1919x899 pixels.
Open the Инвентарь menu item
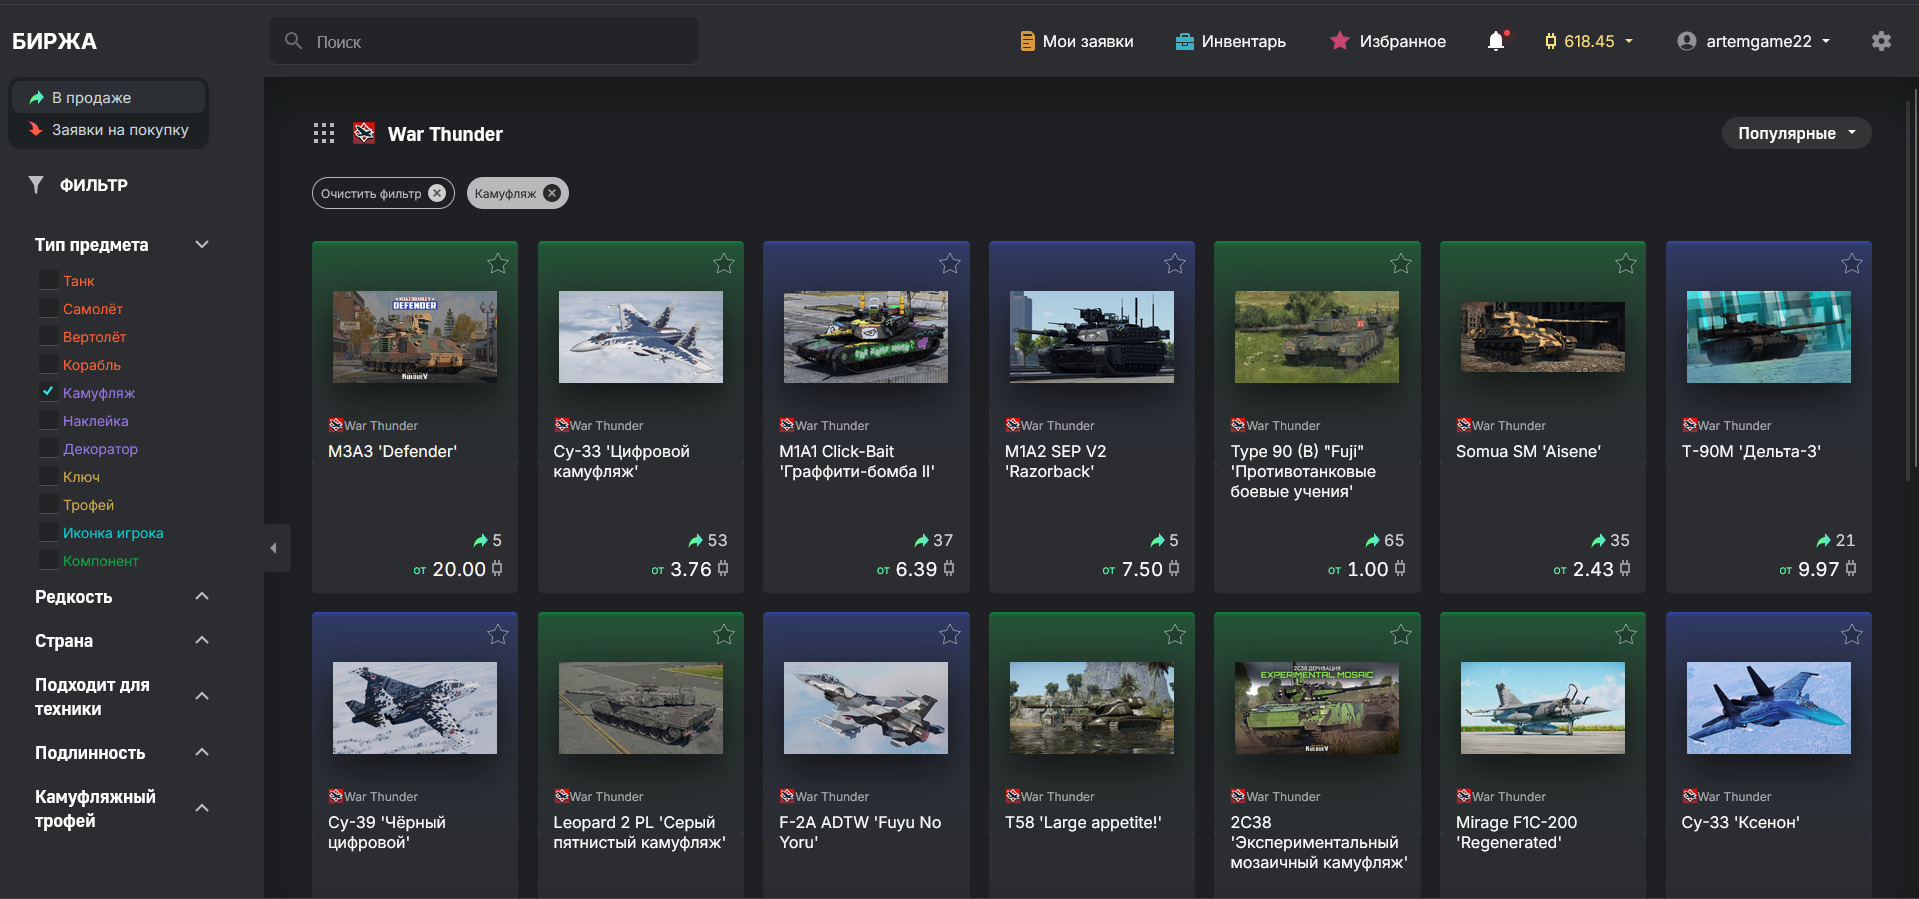(x=1231, y=41)
